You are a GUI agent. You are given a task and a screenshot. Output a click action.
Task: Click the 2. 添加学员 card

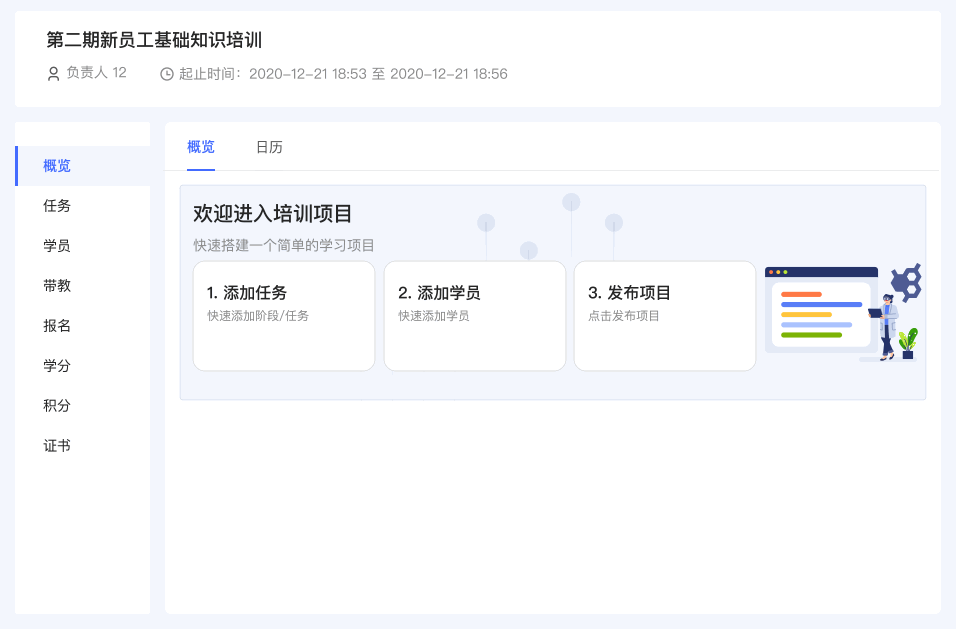tap(475, 315)
